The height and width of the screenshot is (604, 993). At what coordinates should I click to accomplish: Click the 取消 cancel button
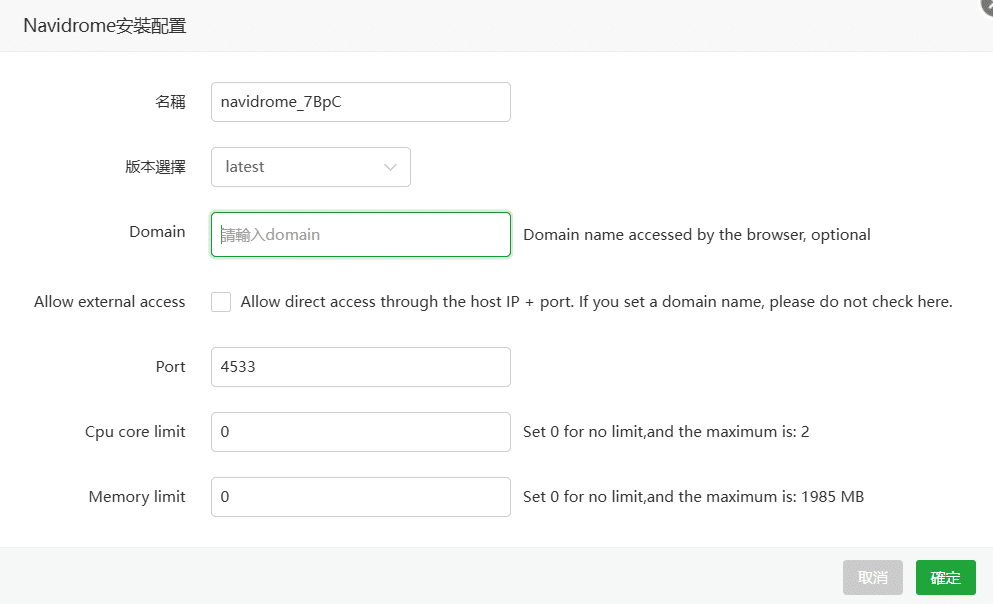[872, 577]
